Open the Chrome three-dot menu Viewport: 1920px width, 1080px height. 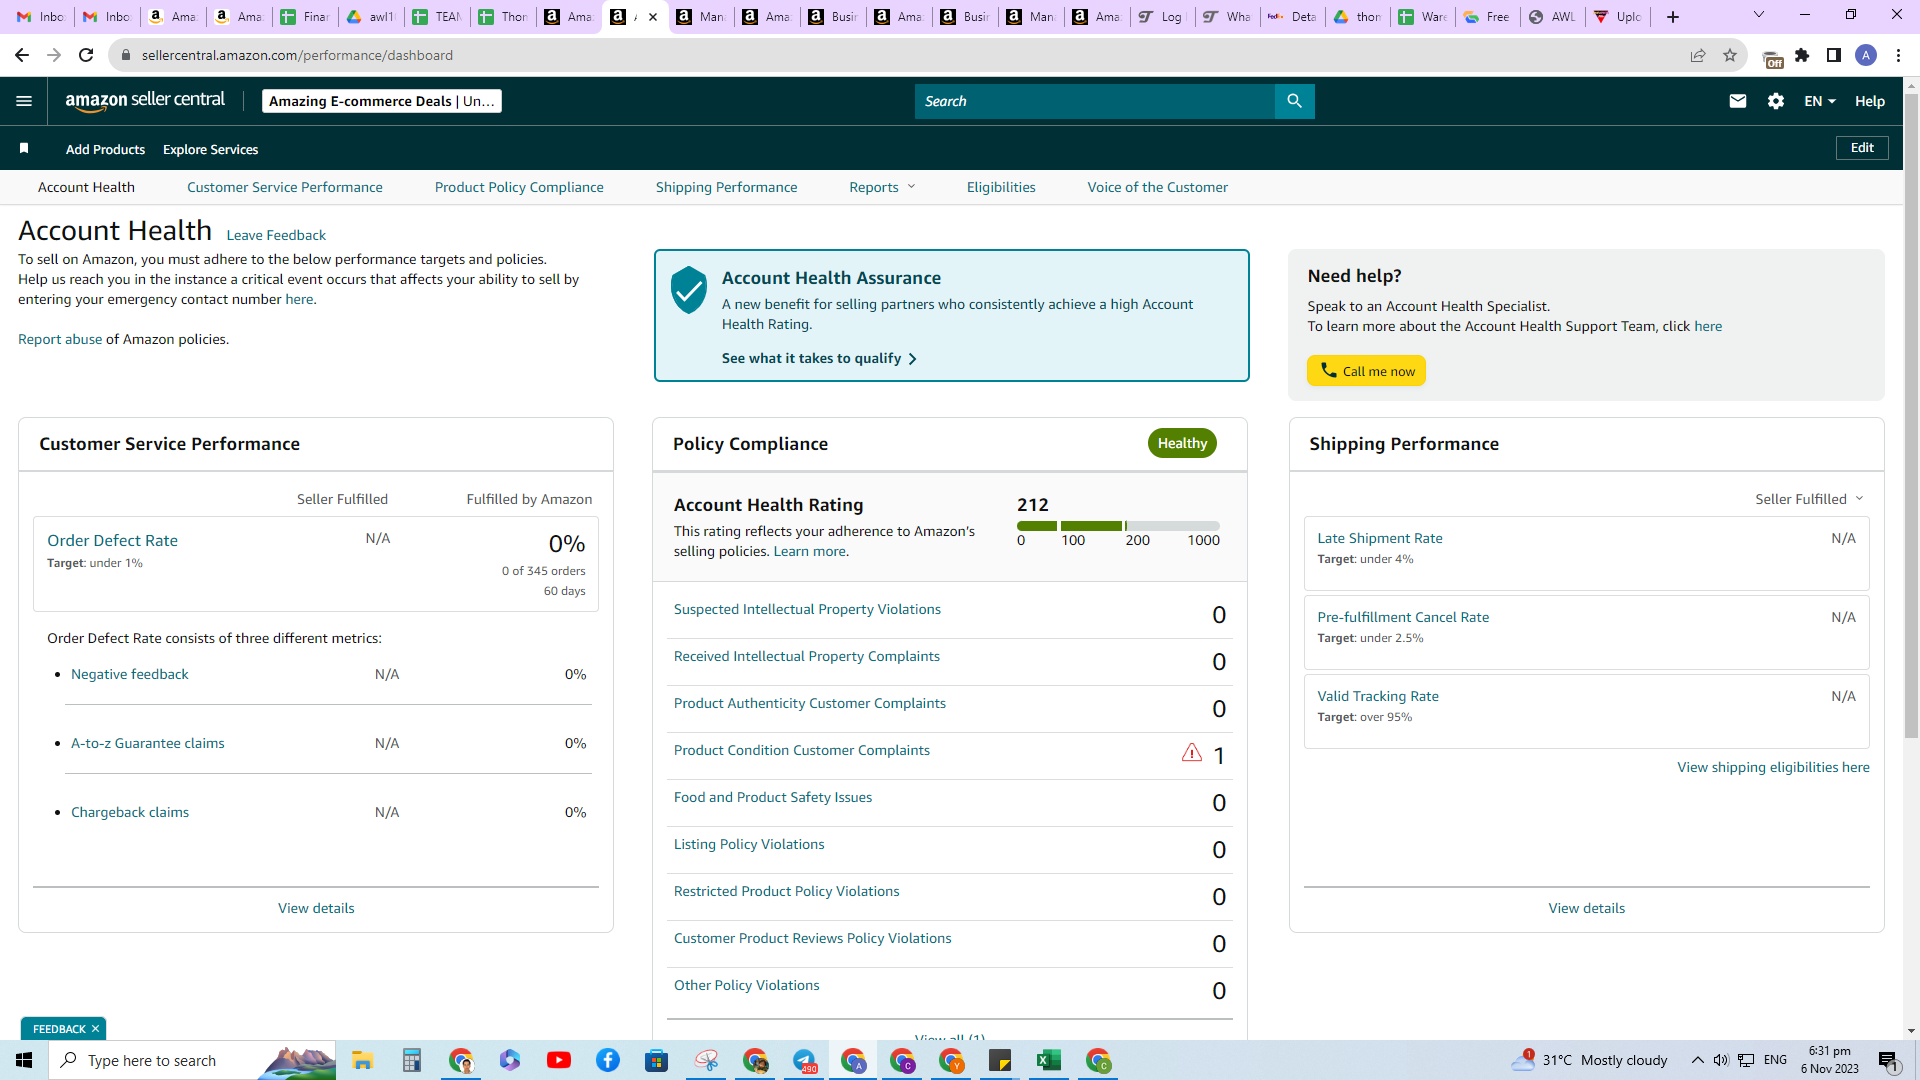1898,55
